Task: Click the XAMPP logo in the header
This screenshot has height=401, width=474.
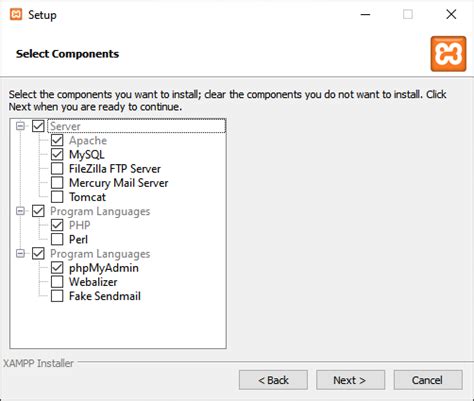Action: tap(448, 54)
